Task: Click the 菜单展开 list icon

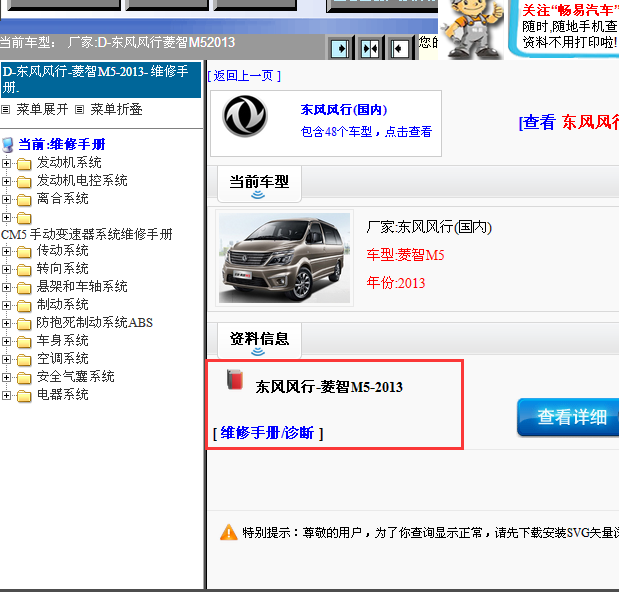Action: (x=6, y=109)
